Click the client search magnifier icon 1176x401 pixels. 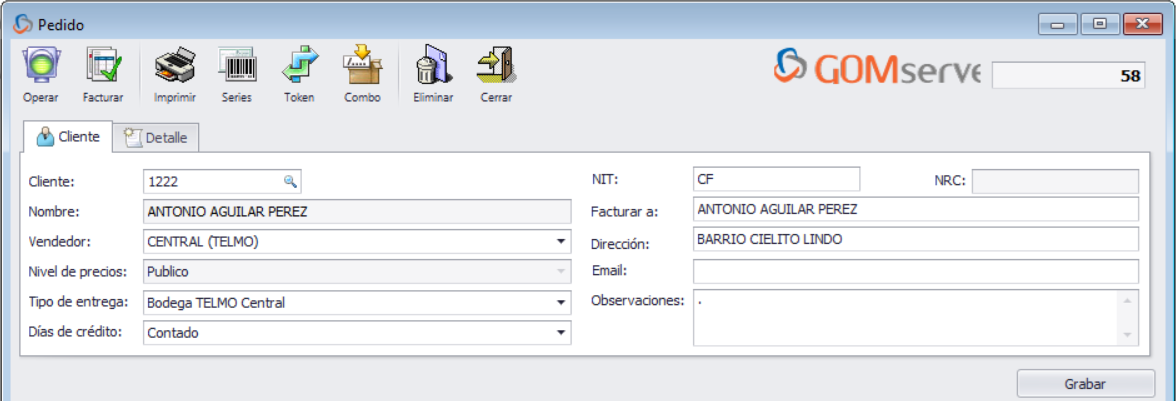(290, 181)
